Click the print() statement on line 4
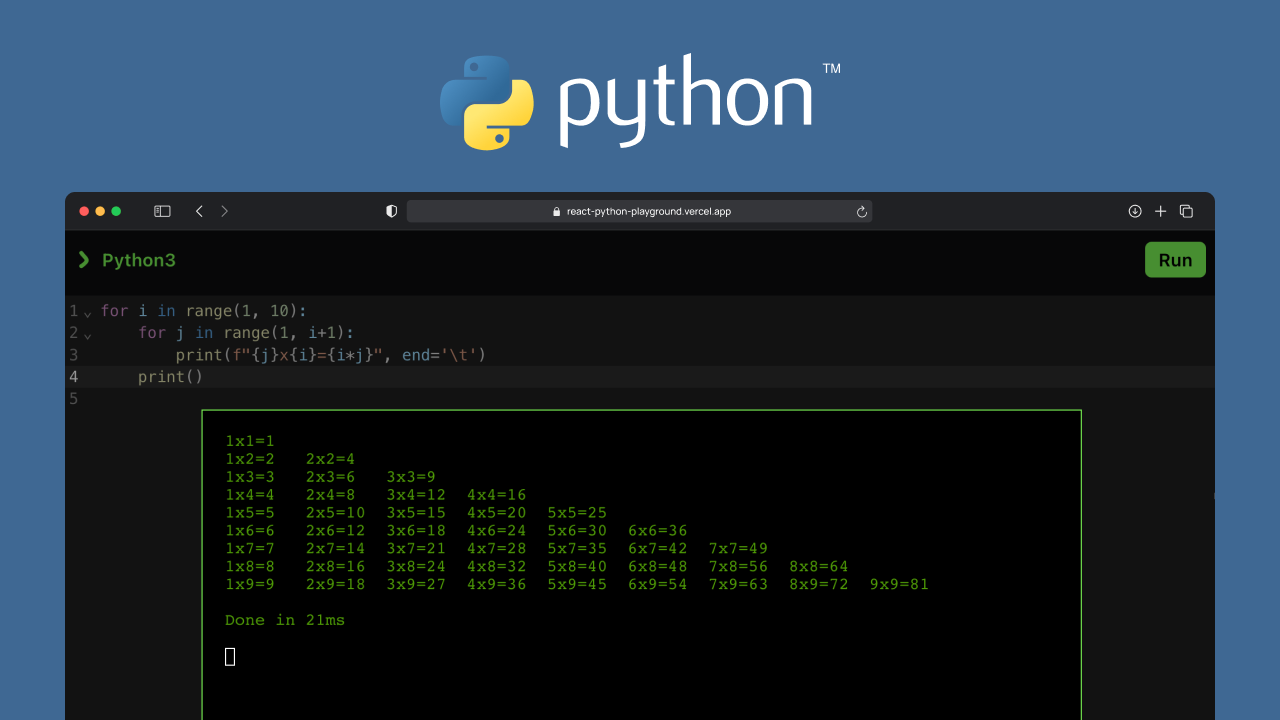 click(170, 377)
